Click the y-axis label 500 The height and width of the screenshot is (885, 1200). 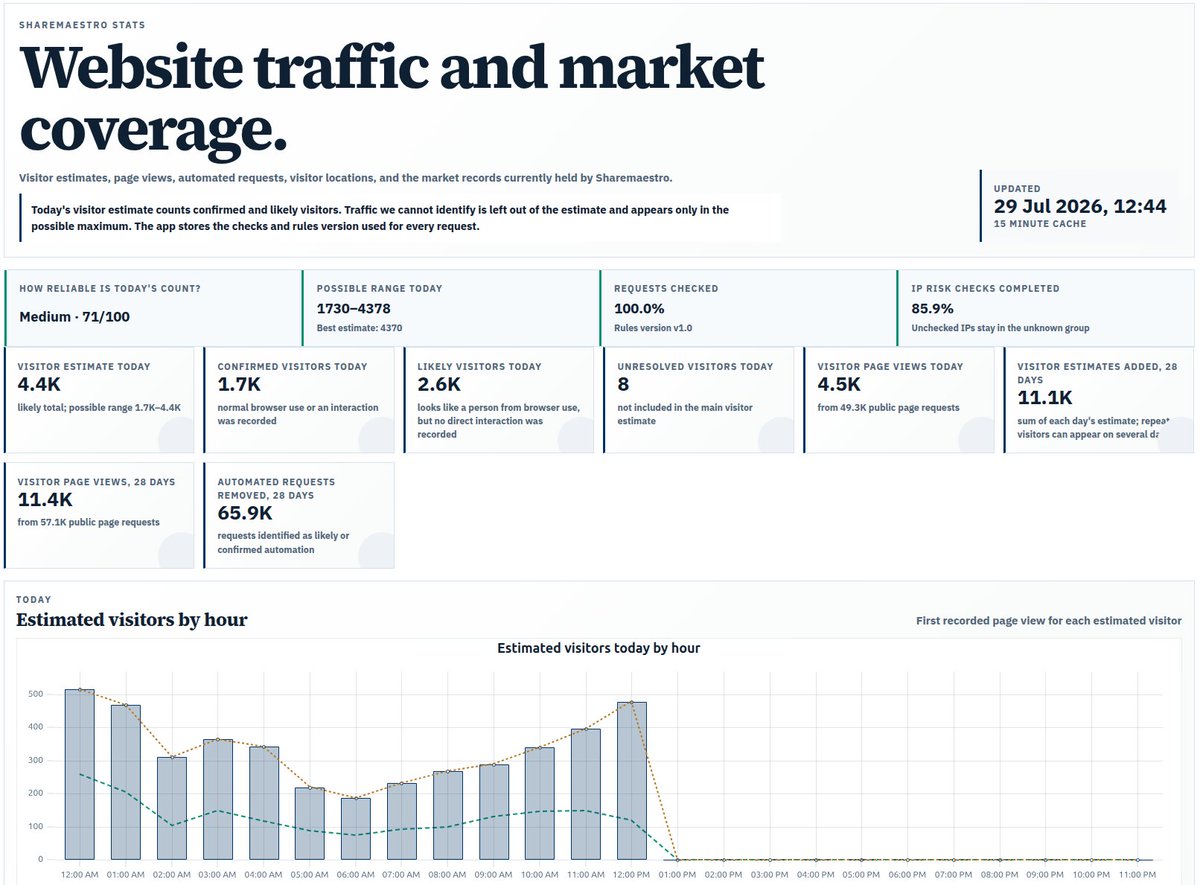(34, 693)
